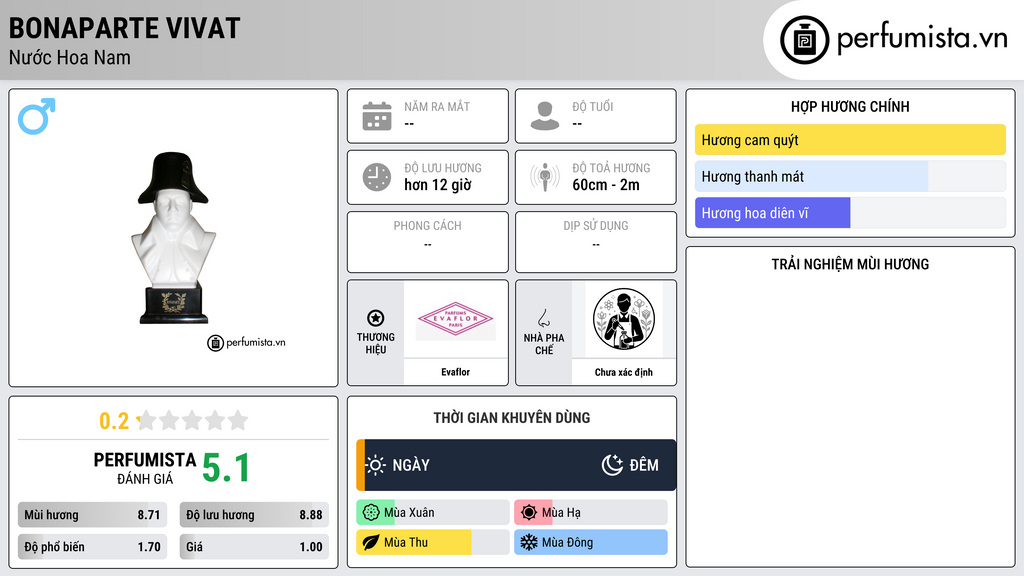Viewport: 1024px width, 576px height.
Task: Click the nose icon above Nhà pha chế
Action: 543,318
